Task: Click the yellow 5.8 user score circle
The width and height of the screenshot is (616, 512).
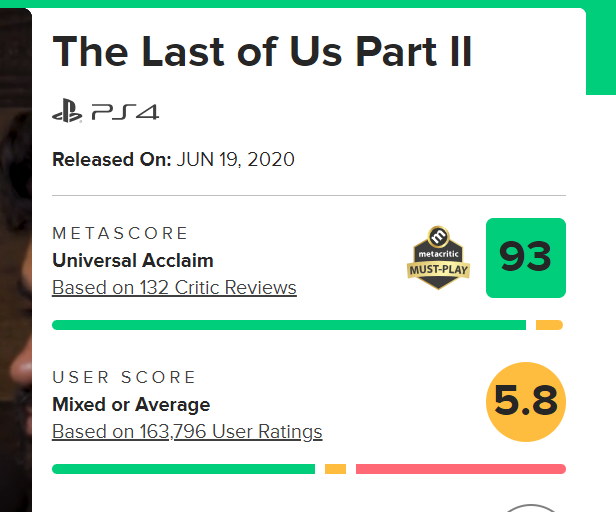Action: click(526, 402)
